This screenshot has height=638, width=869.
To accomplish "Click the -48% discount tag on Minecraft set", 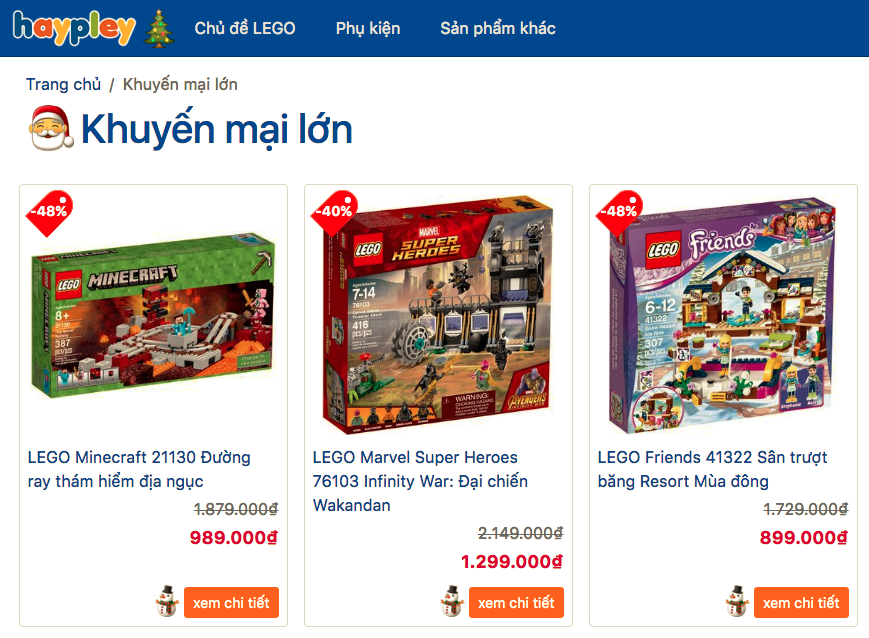I will pos(50,213).
